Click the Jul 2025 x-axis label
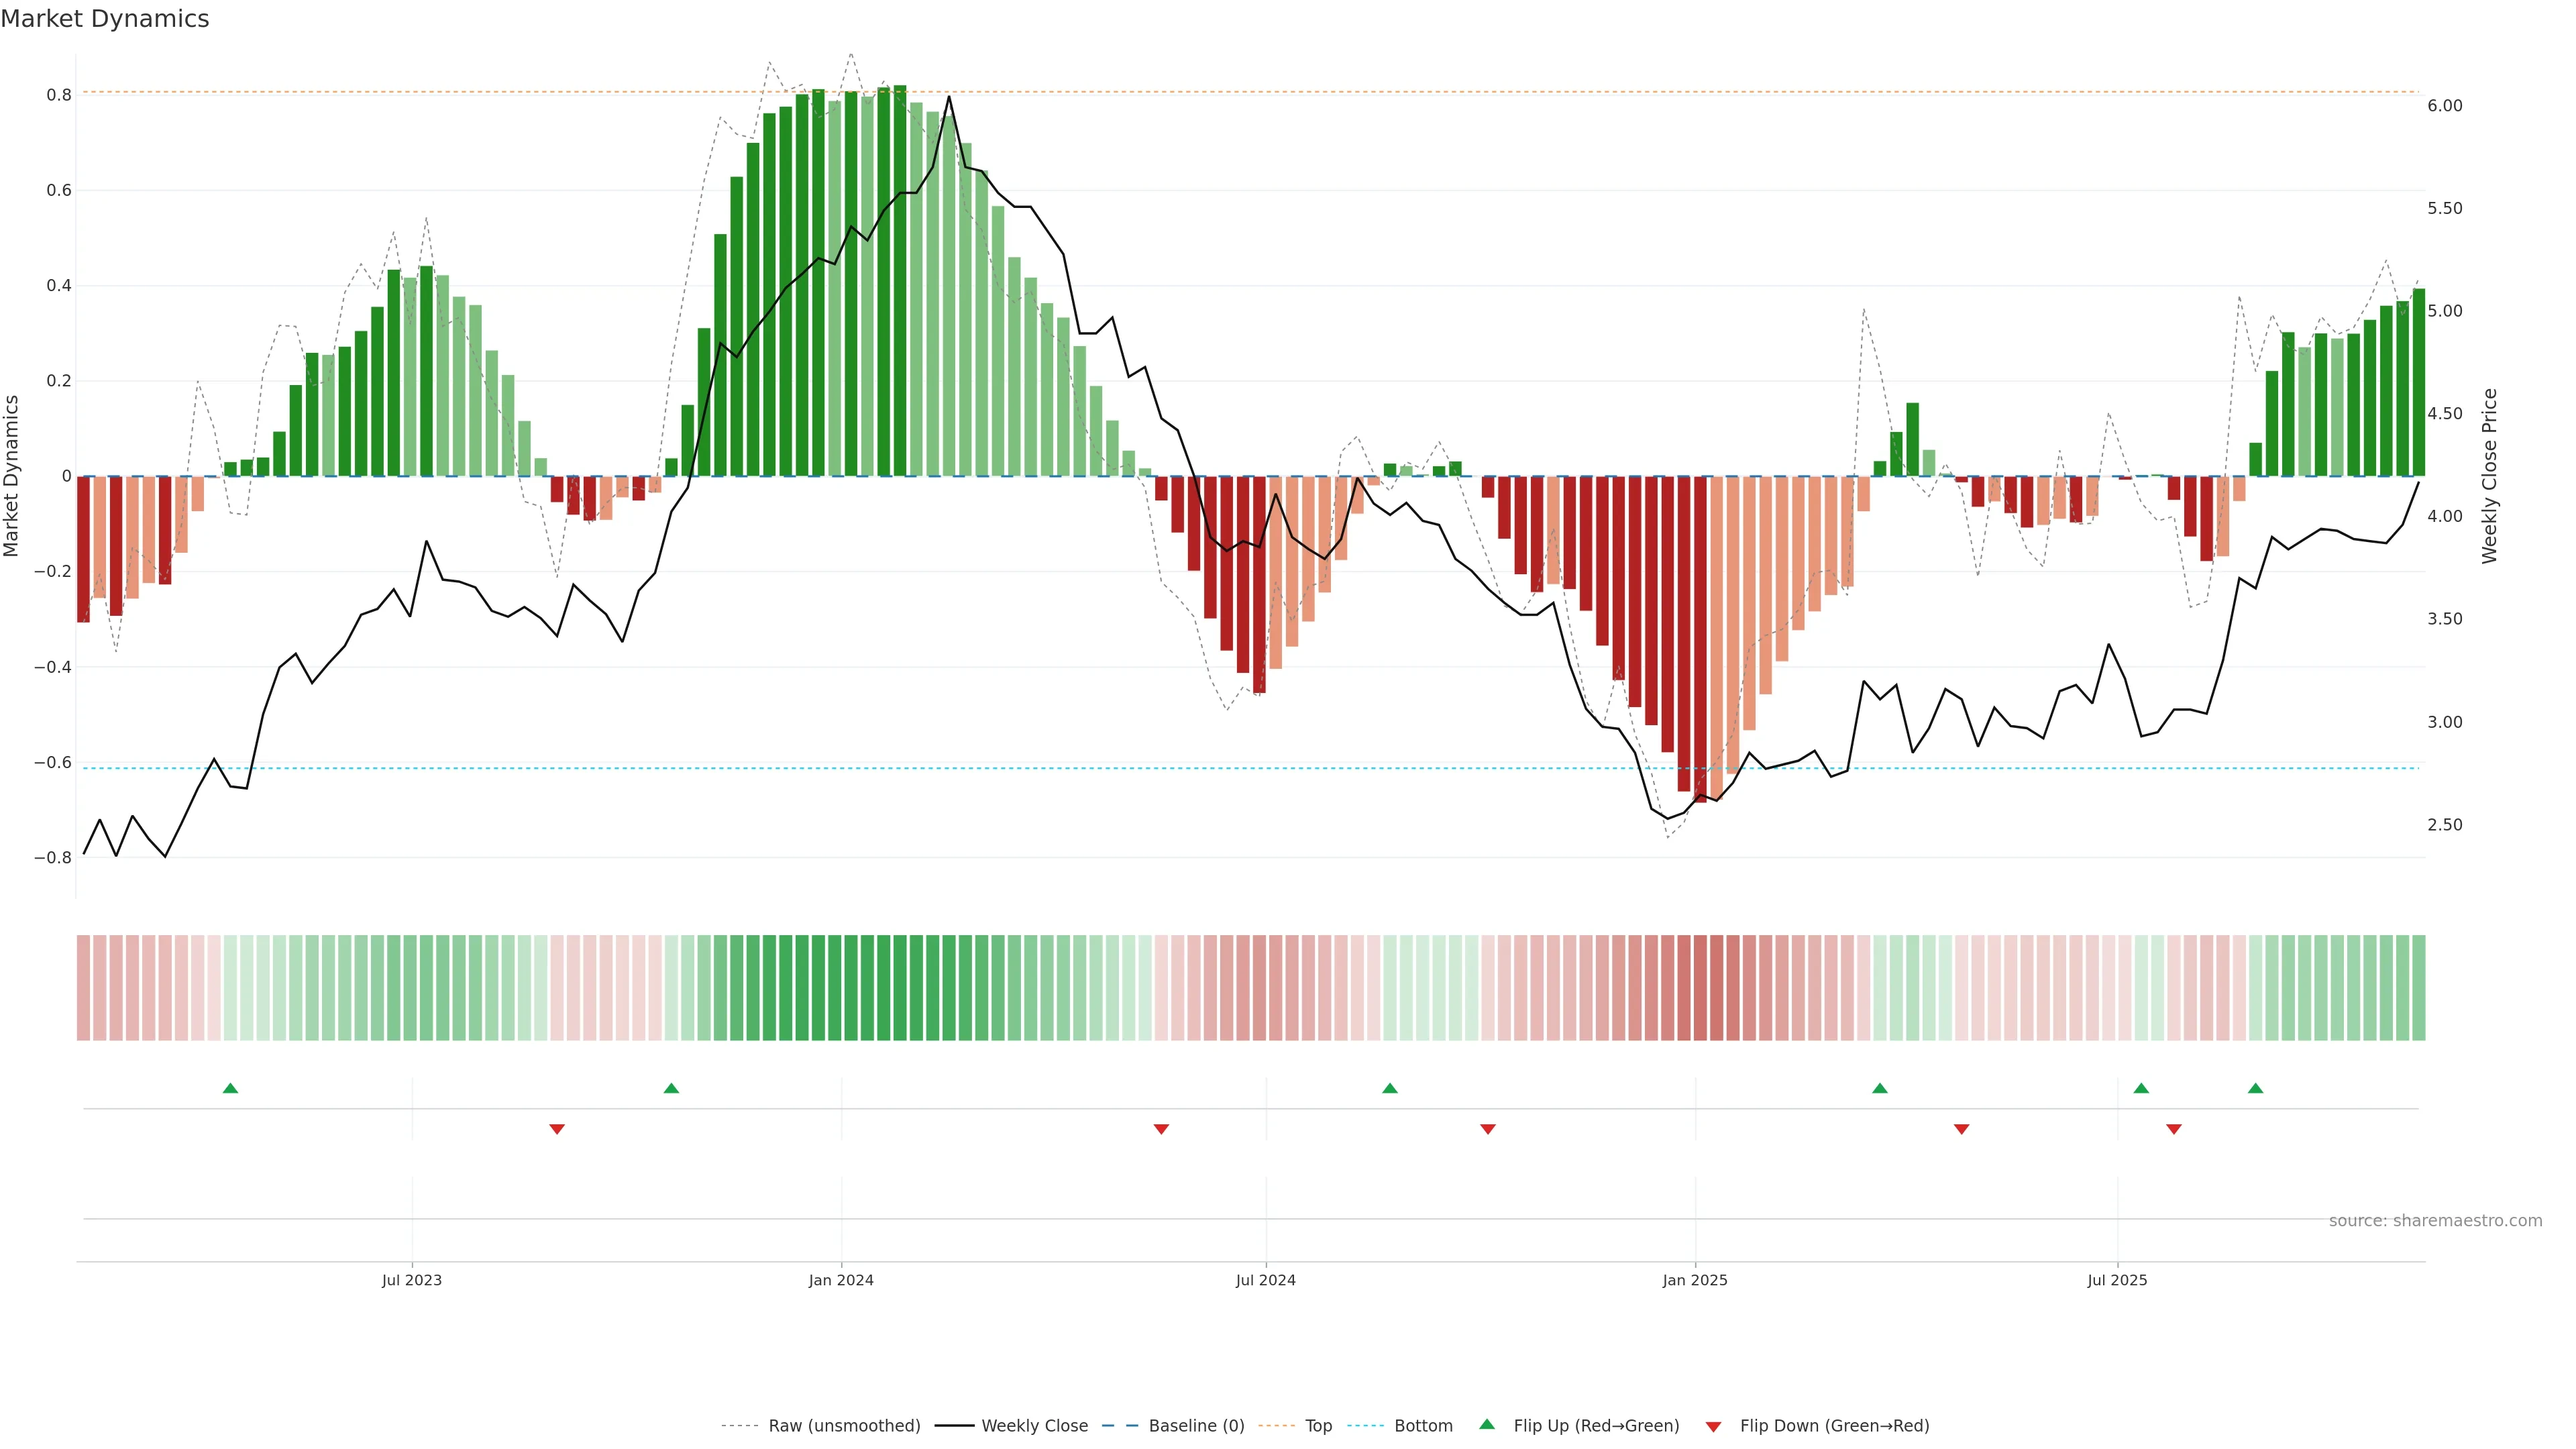 2117,1280
